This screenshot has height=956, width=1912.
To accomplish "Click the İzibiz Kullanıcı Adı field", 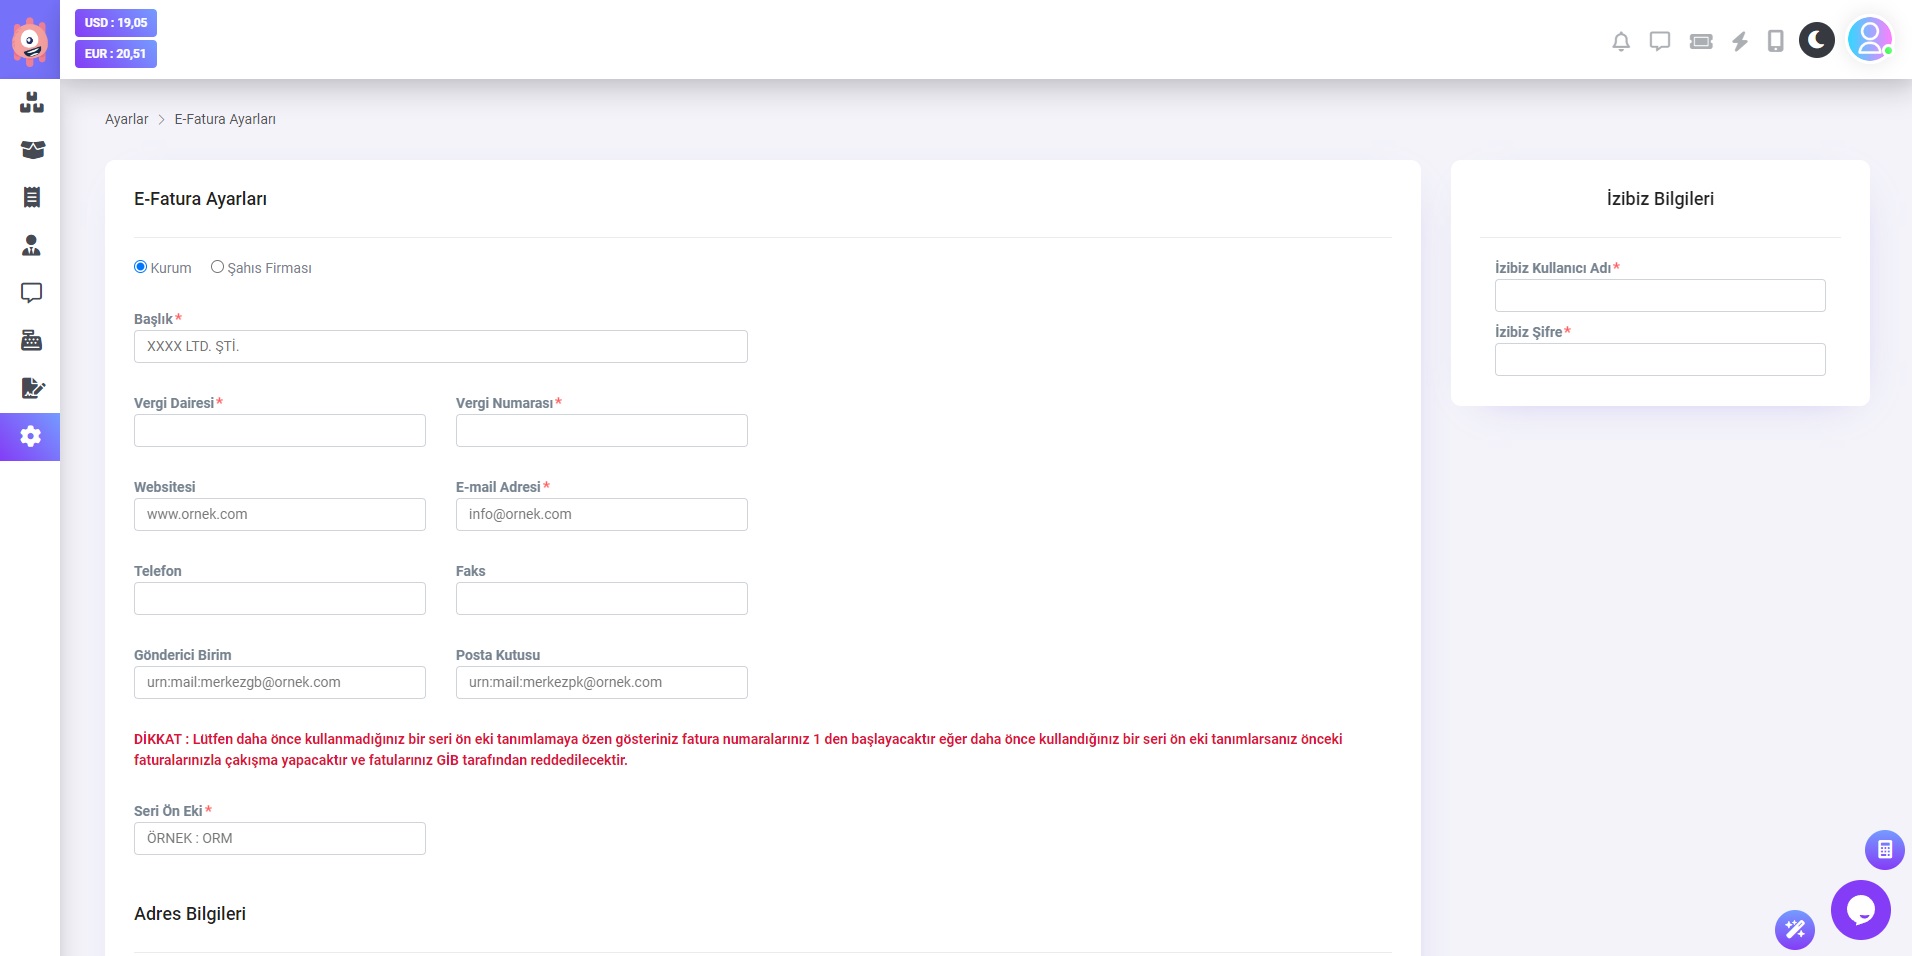I will click(x=1659, y=296).
